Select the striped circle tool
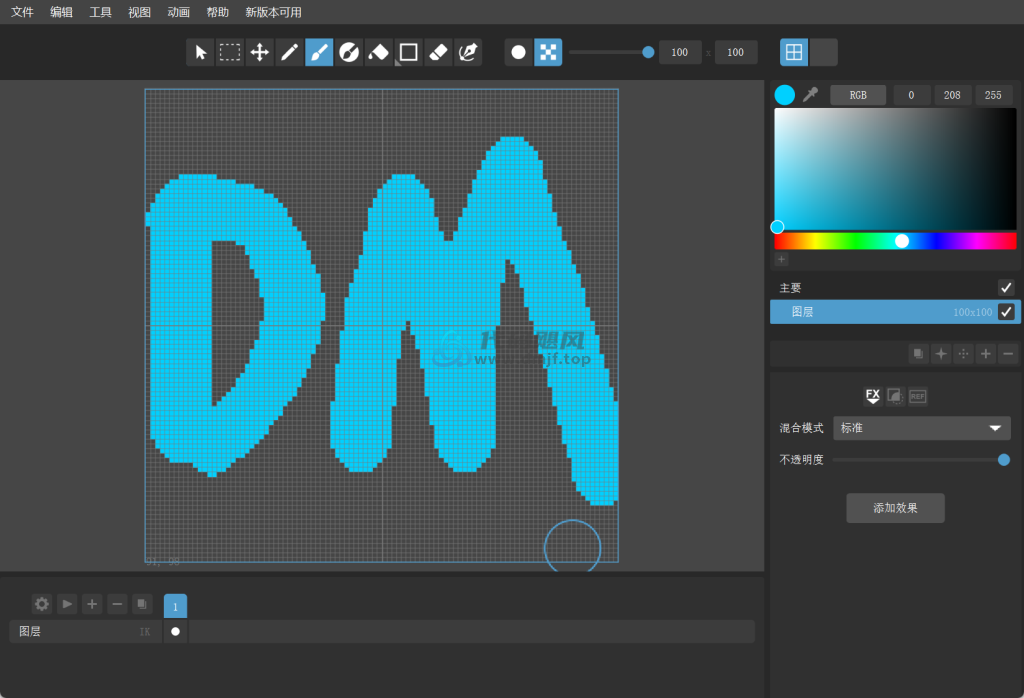 pyautogui.click(x=349, y=52)
